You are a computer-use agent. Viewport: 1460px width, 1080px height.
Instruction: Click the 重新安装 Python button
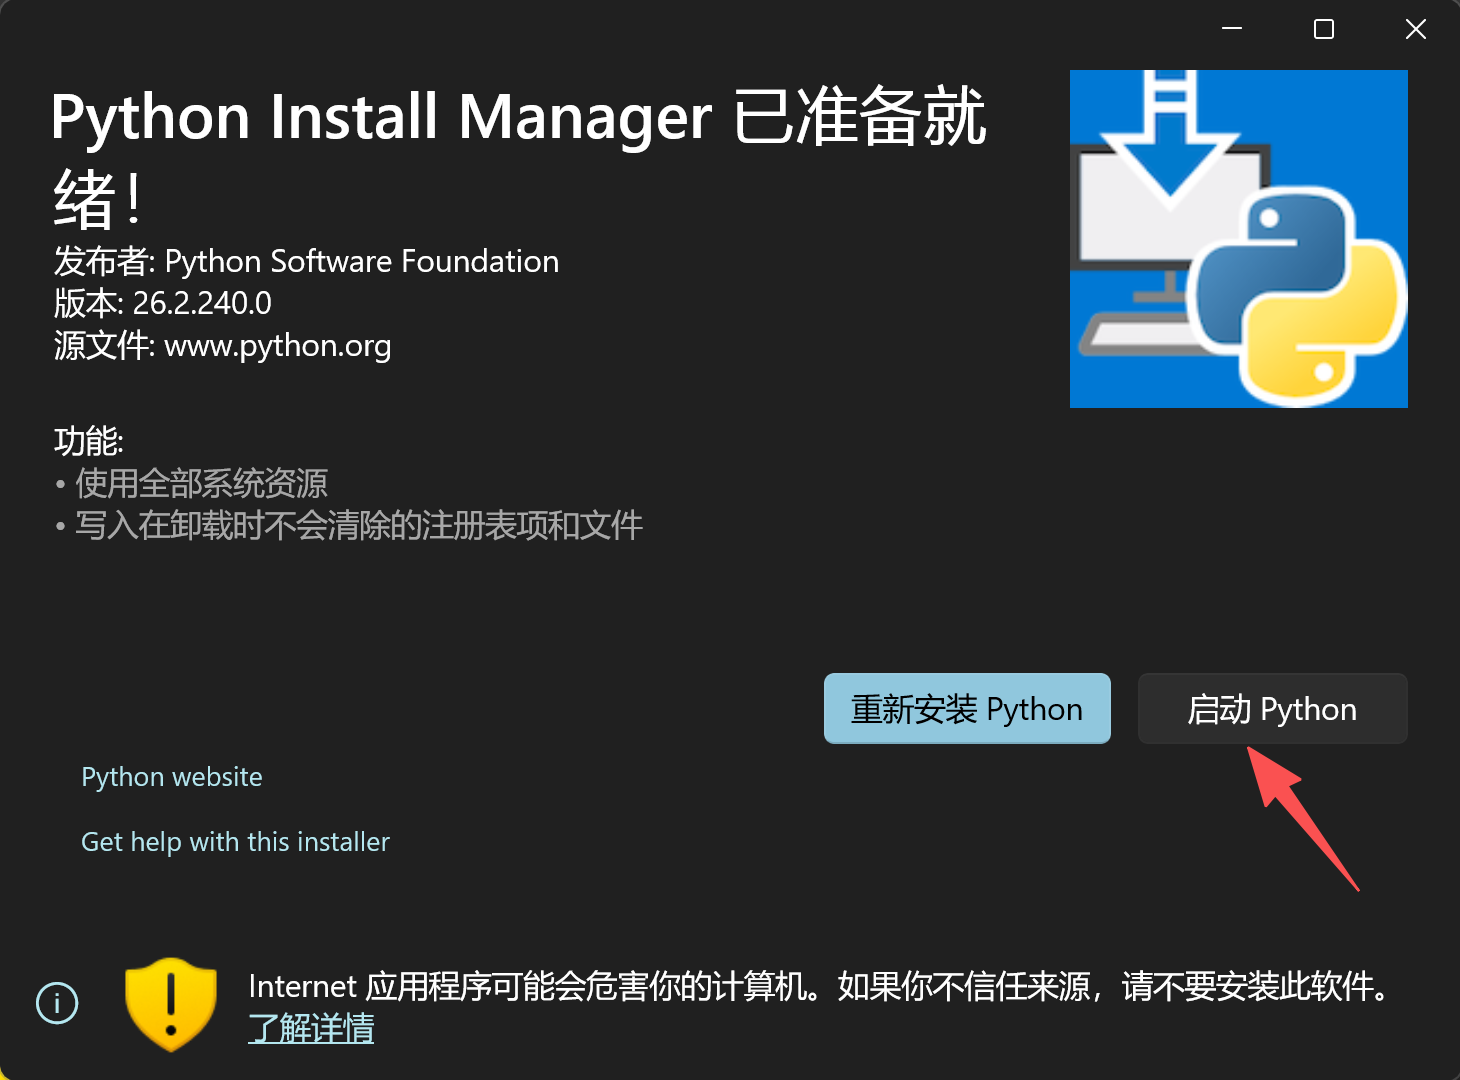[x=967, y=708]
